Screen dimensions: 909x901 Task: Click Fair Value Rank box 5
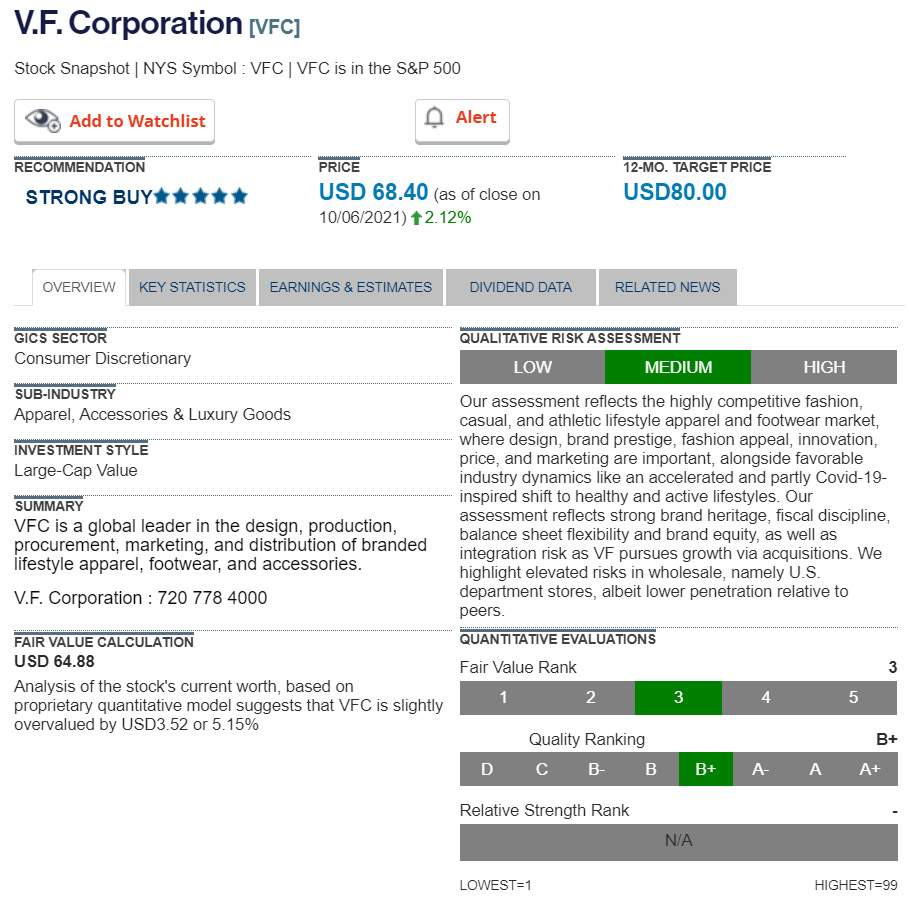(853, 698)
